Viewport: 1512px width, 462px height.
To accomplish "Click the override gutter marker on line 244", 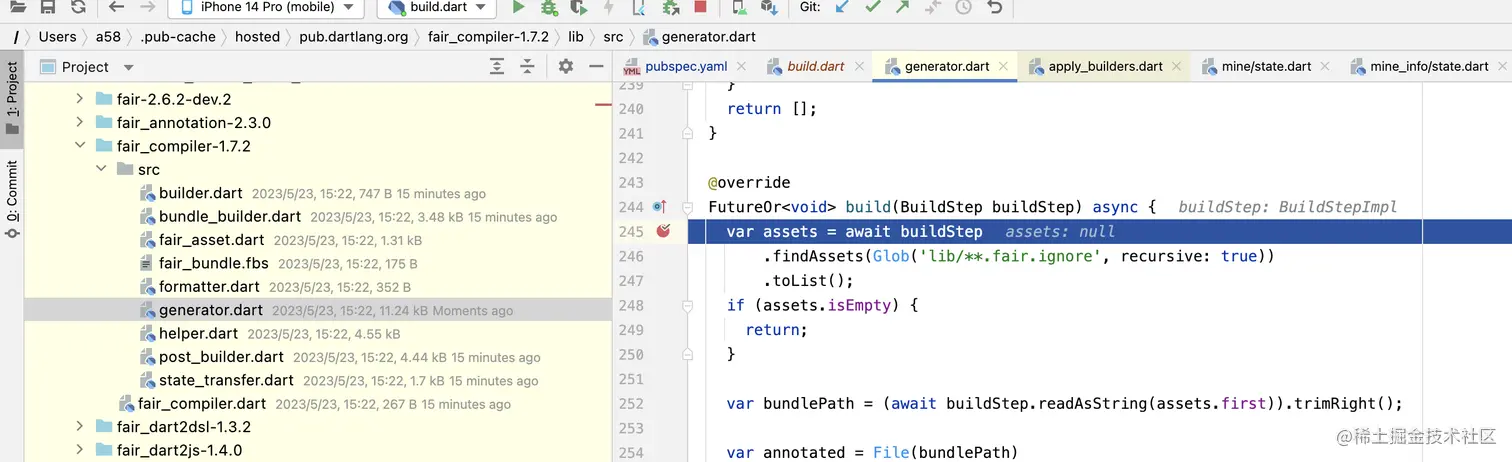I will click(x=659, y=207).
